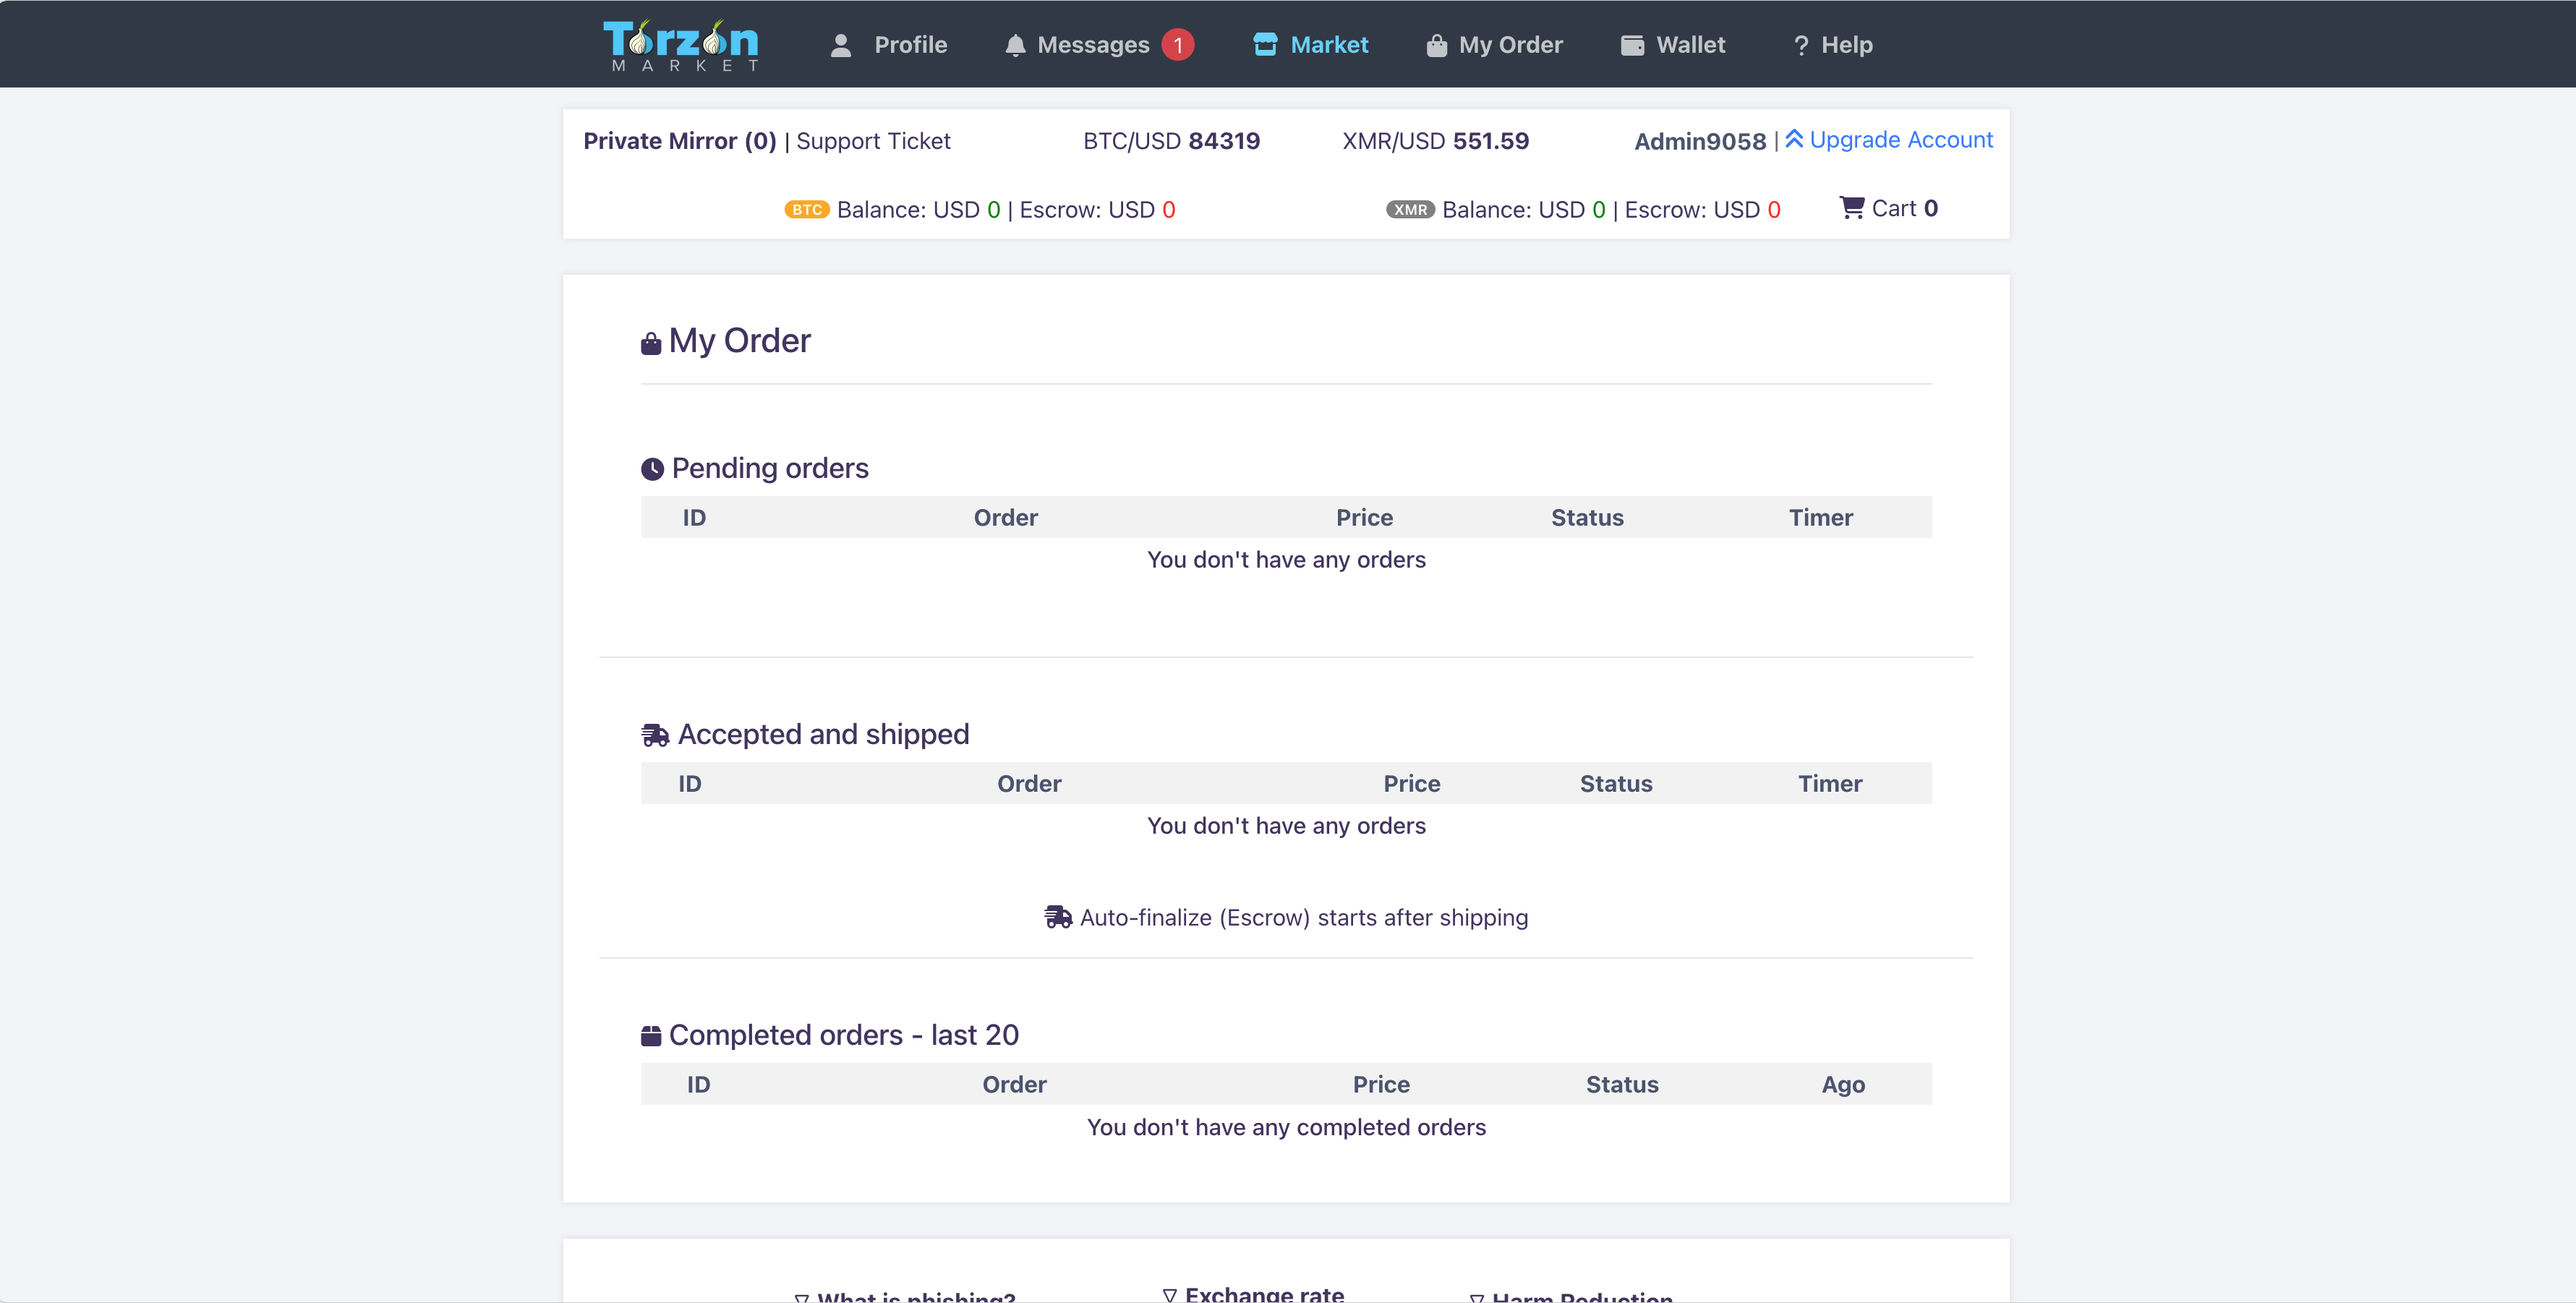Click the box icon beside Completed orders

(x=651, y=1035)
